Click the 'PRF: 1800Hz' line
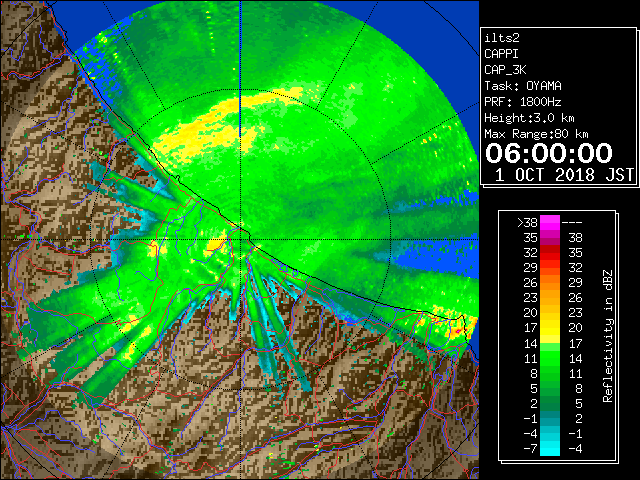This screenshot has height=480, width=640. point(523,102)
